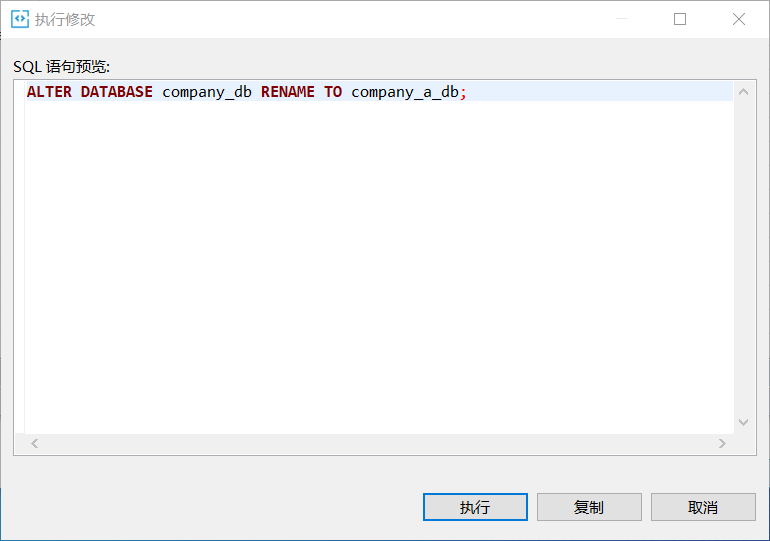
Task: Close the 执行修改 dialog window
Action: pyautogui.click(x=739, y=19)
